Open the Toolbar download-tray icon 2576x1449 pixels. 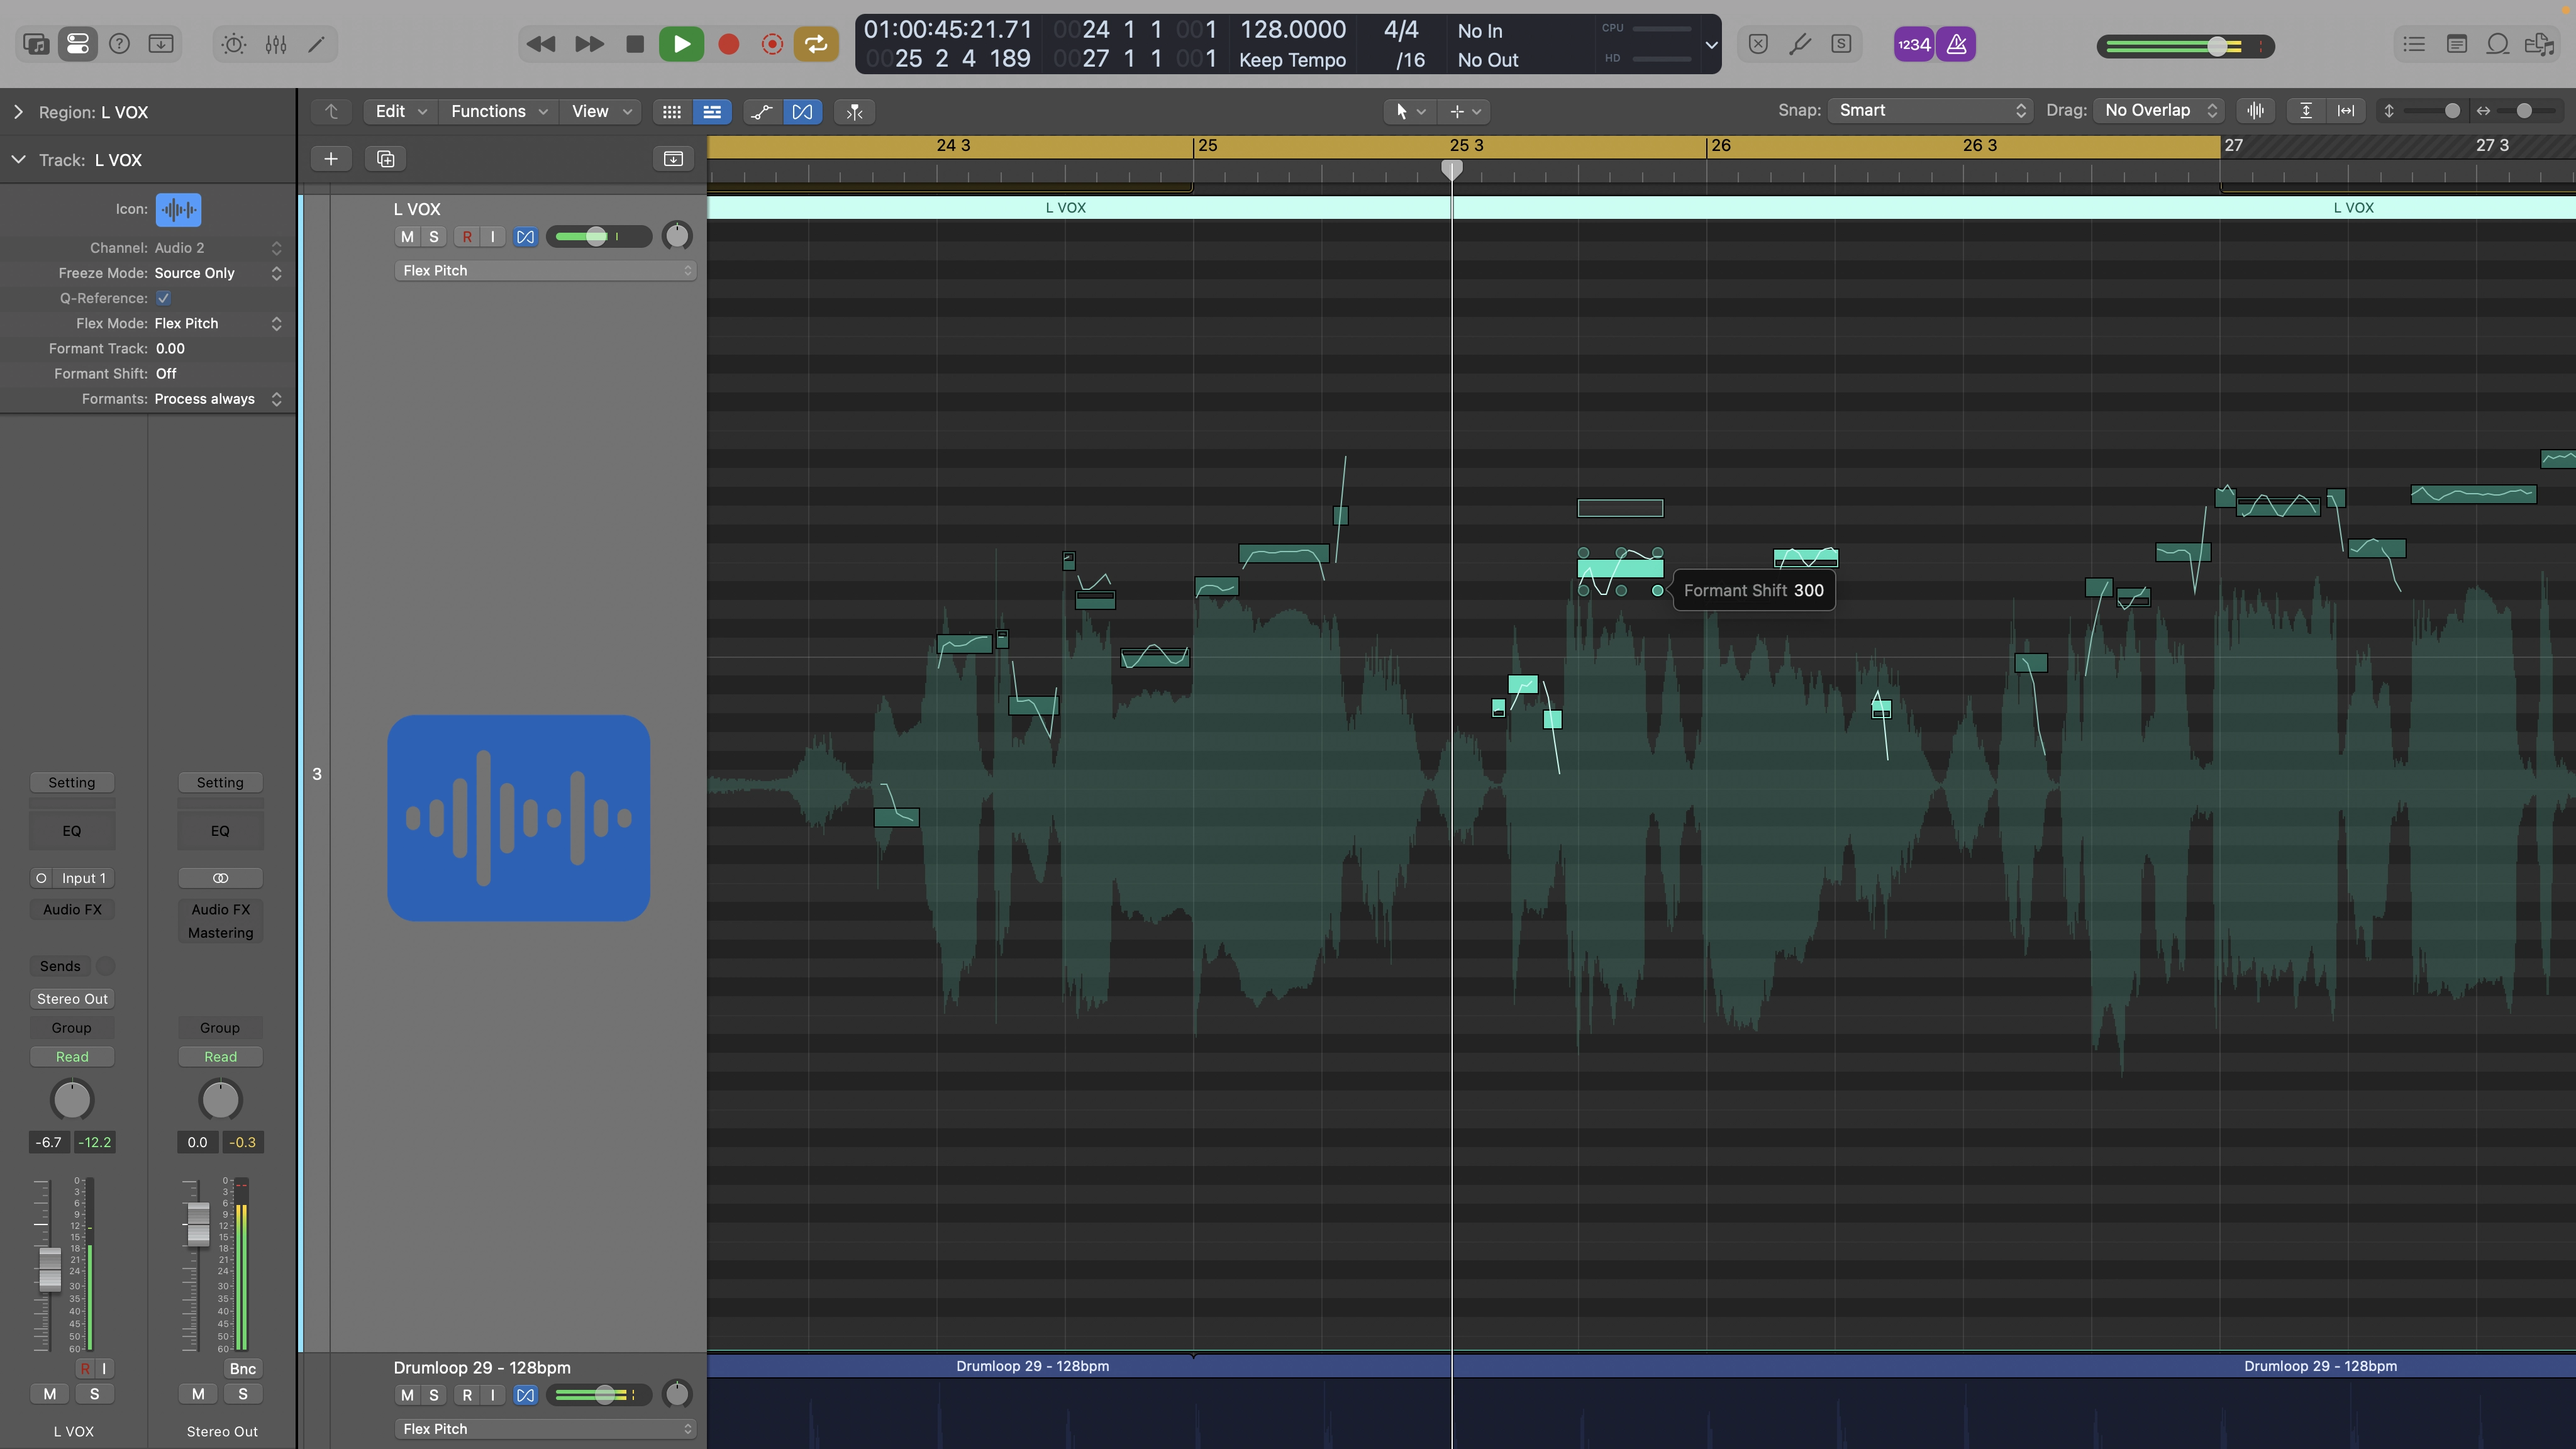[x=161, y=44]
